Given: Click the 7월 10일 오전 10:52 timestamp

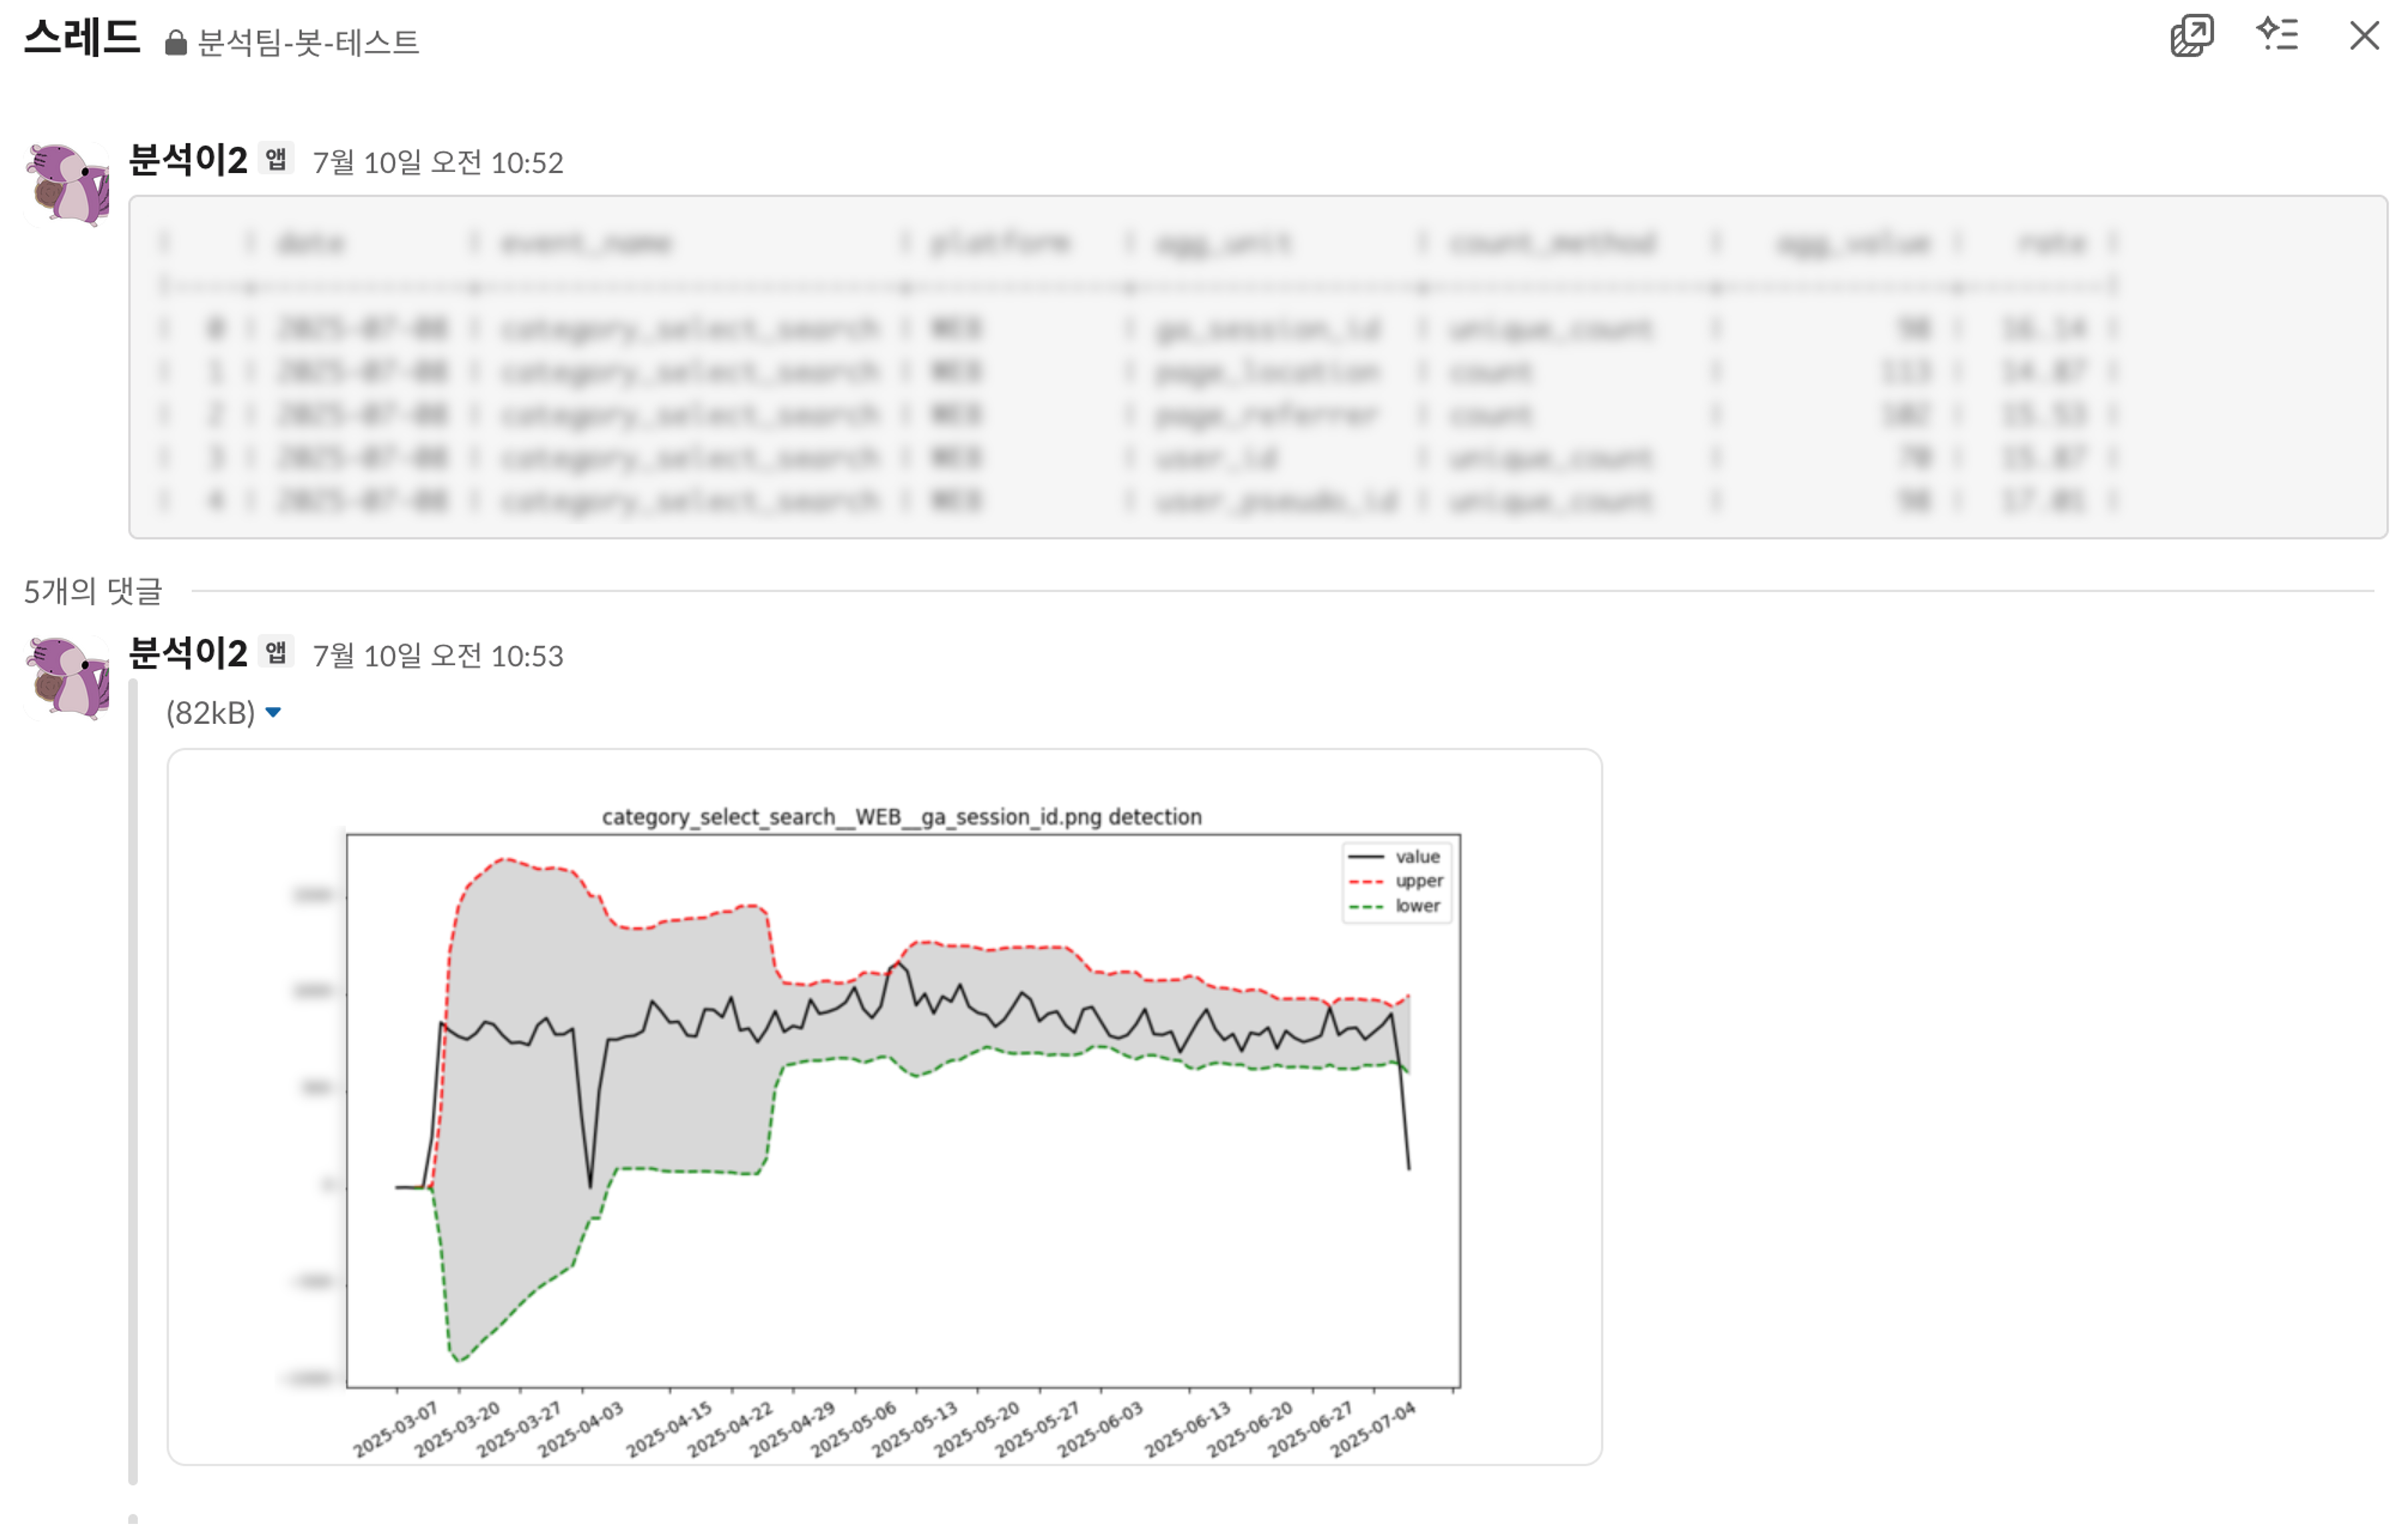Looking at the screenshot, I should 438,162.
